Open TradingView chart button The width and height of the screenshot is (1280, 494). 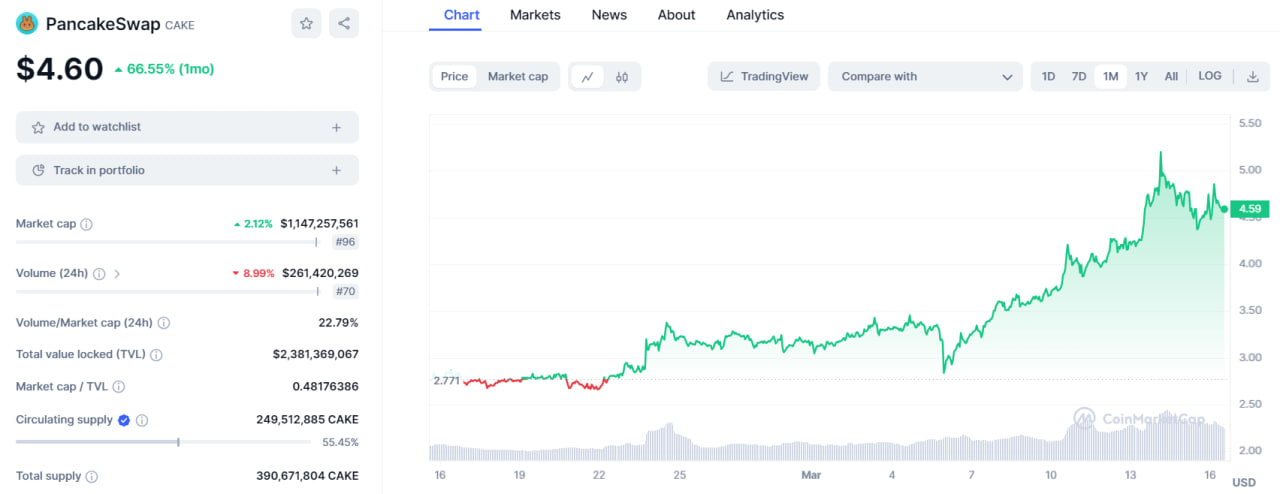764,76
